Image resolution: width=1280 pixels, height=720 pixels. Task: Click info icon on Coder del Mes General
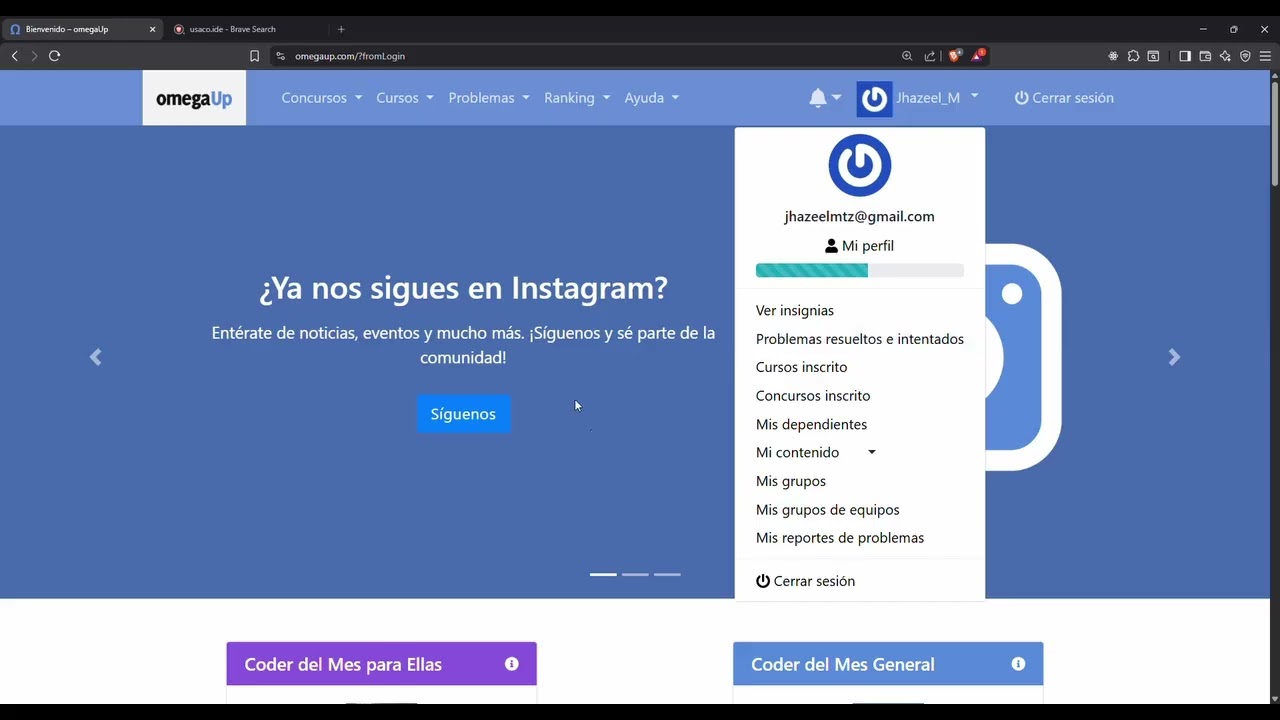click(x=1018, y=664)
